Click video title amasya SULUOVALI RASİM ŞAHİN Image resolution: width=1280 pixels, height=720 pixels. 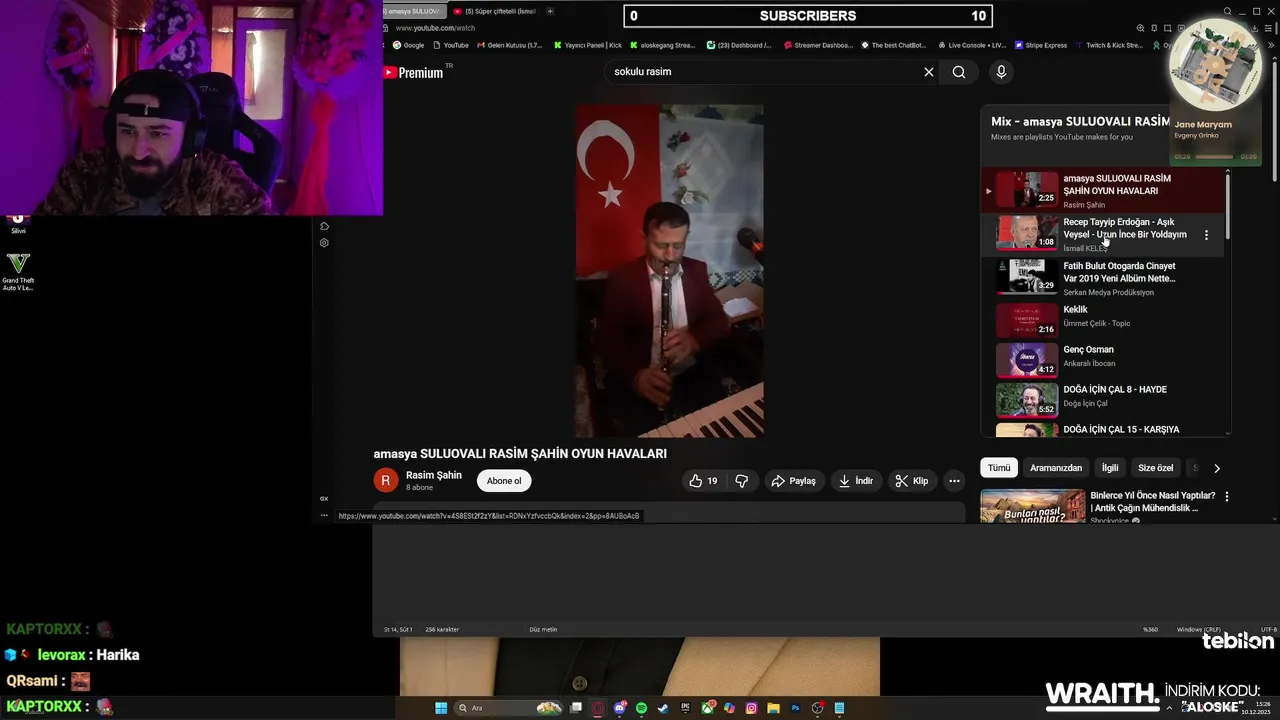point(520,454)
